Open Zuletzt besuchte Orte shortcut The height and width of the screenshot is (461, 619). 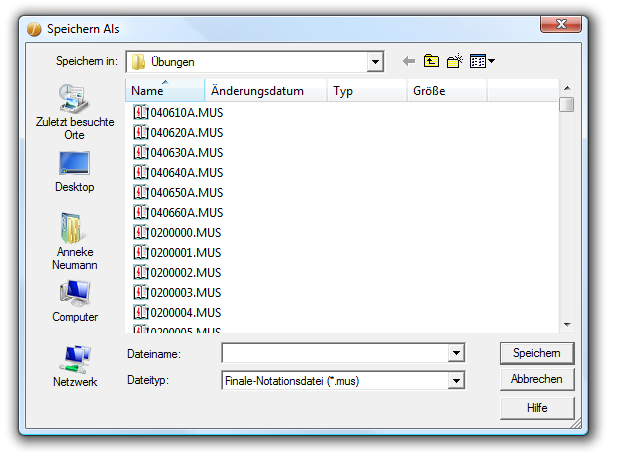pos(75,111)
